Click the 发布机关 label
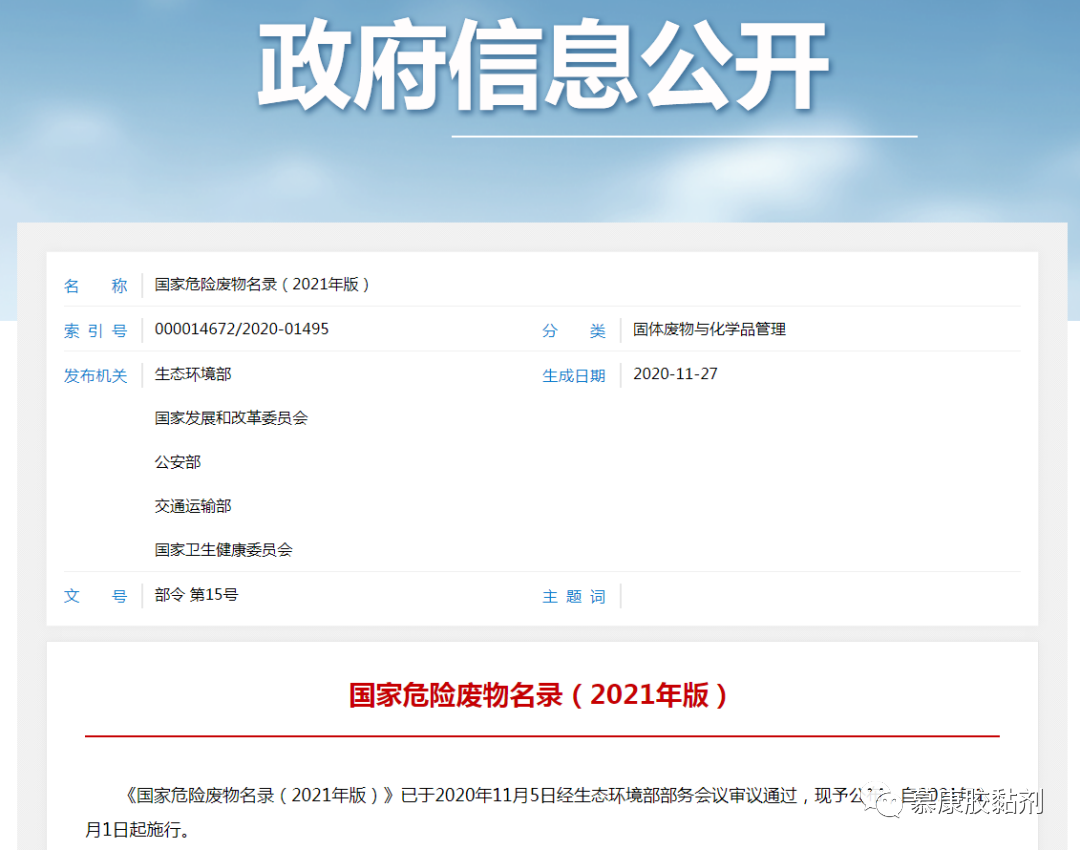The height and width of the screenshot is (850, 1080). tap(96, 374)
